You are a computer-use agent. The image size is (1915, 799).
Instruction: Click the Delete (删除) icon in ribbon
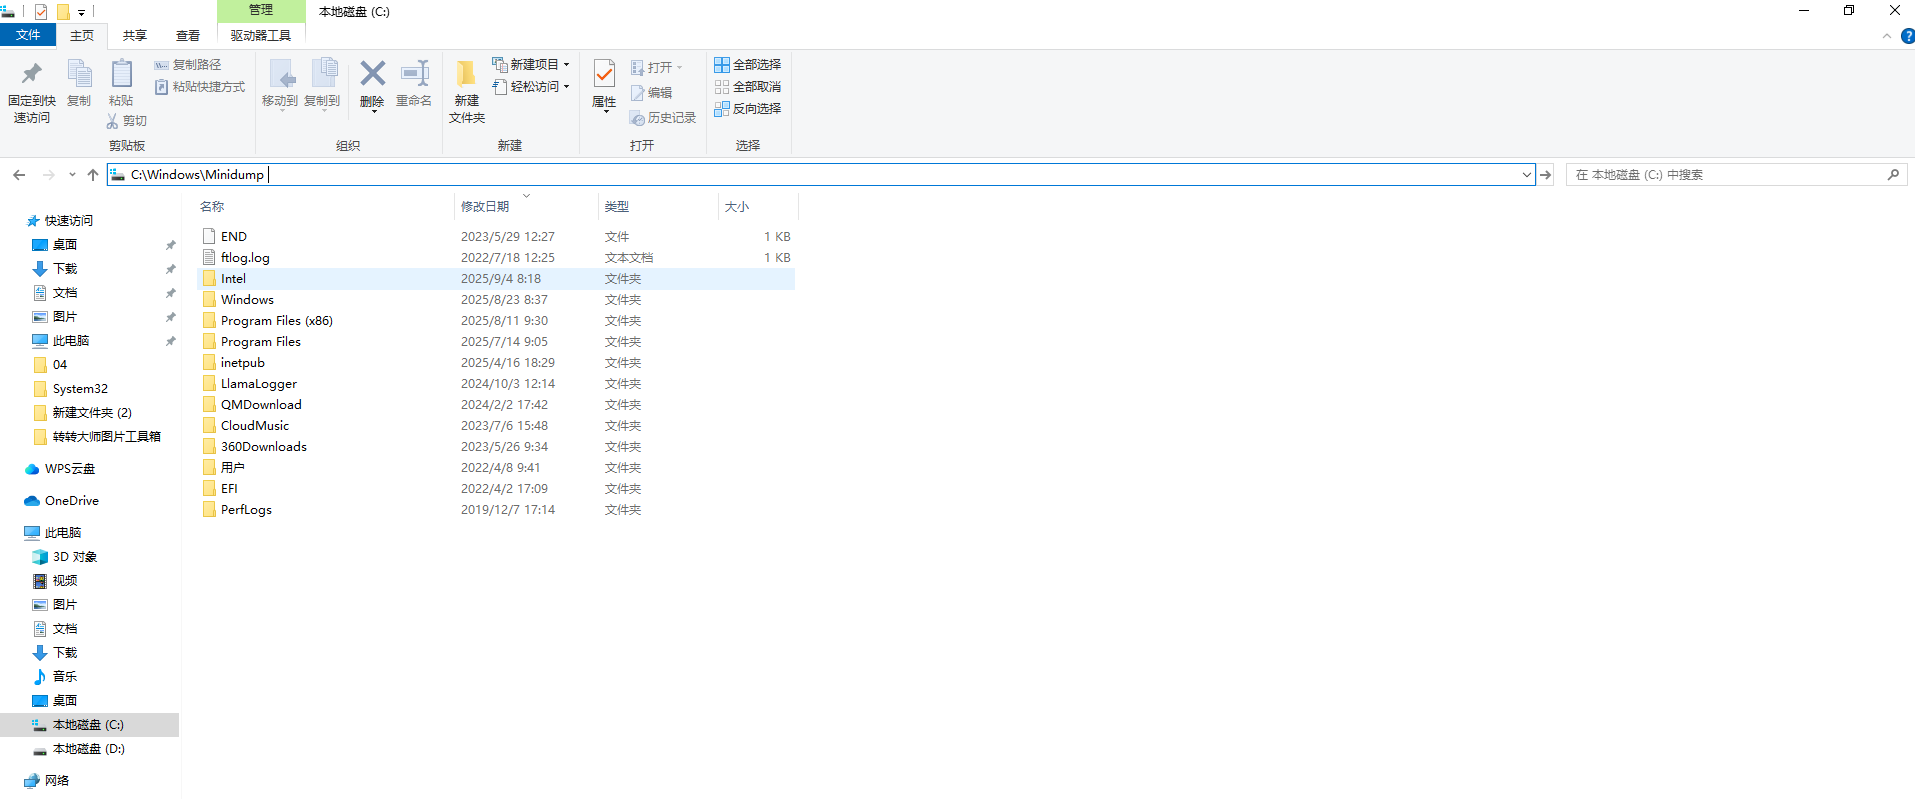(372, 76)
